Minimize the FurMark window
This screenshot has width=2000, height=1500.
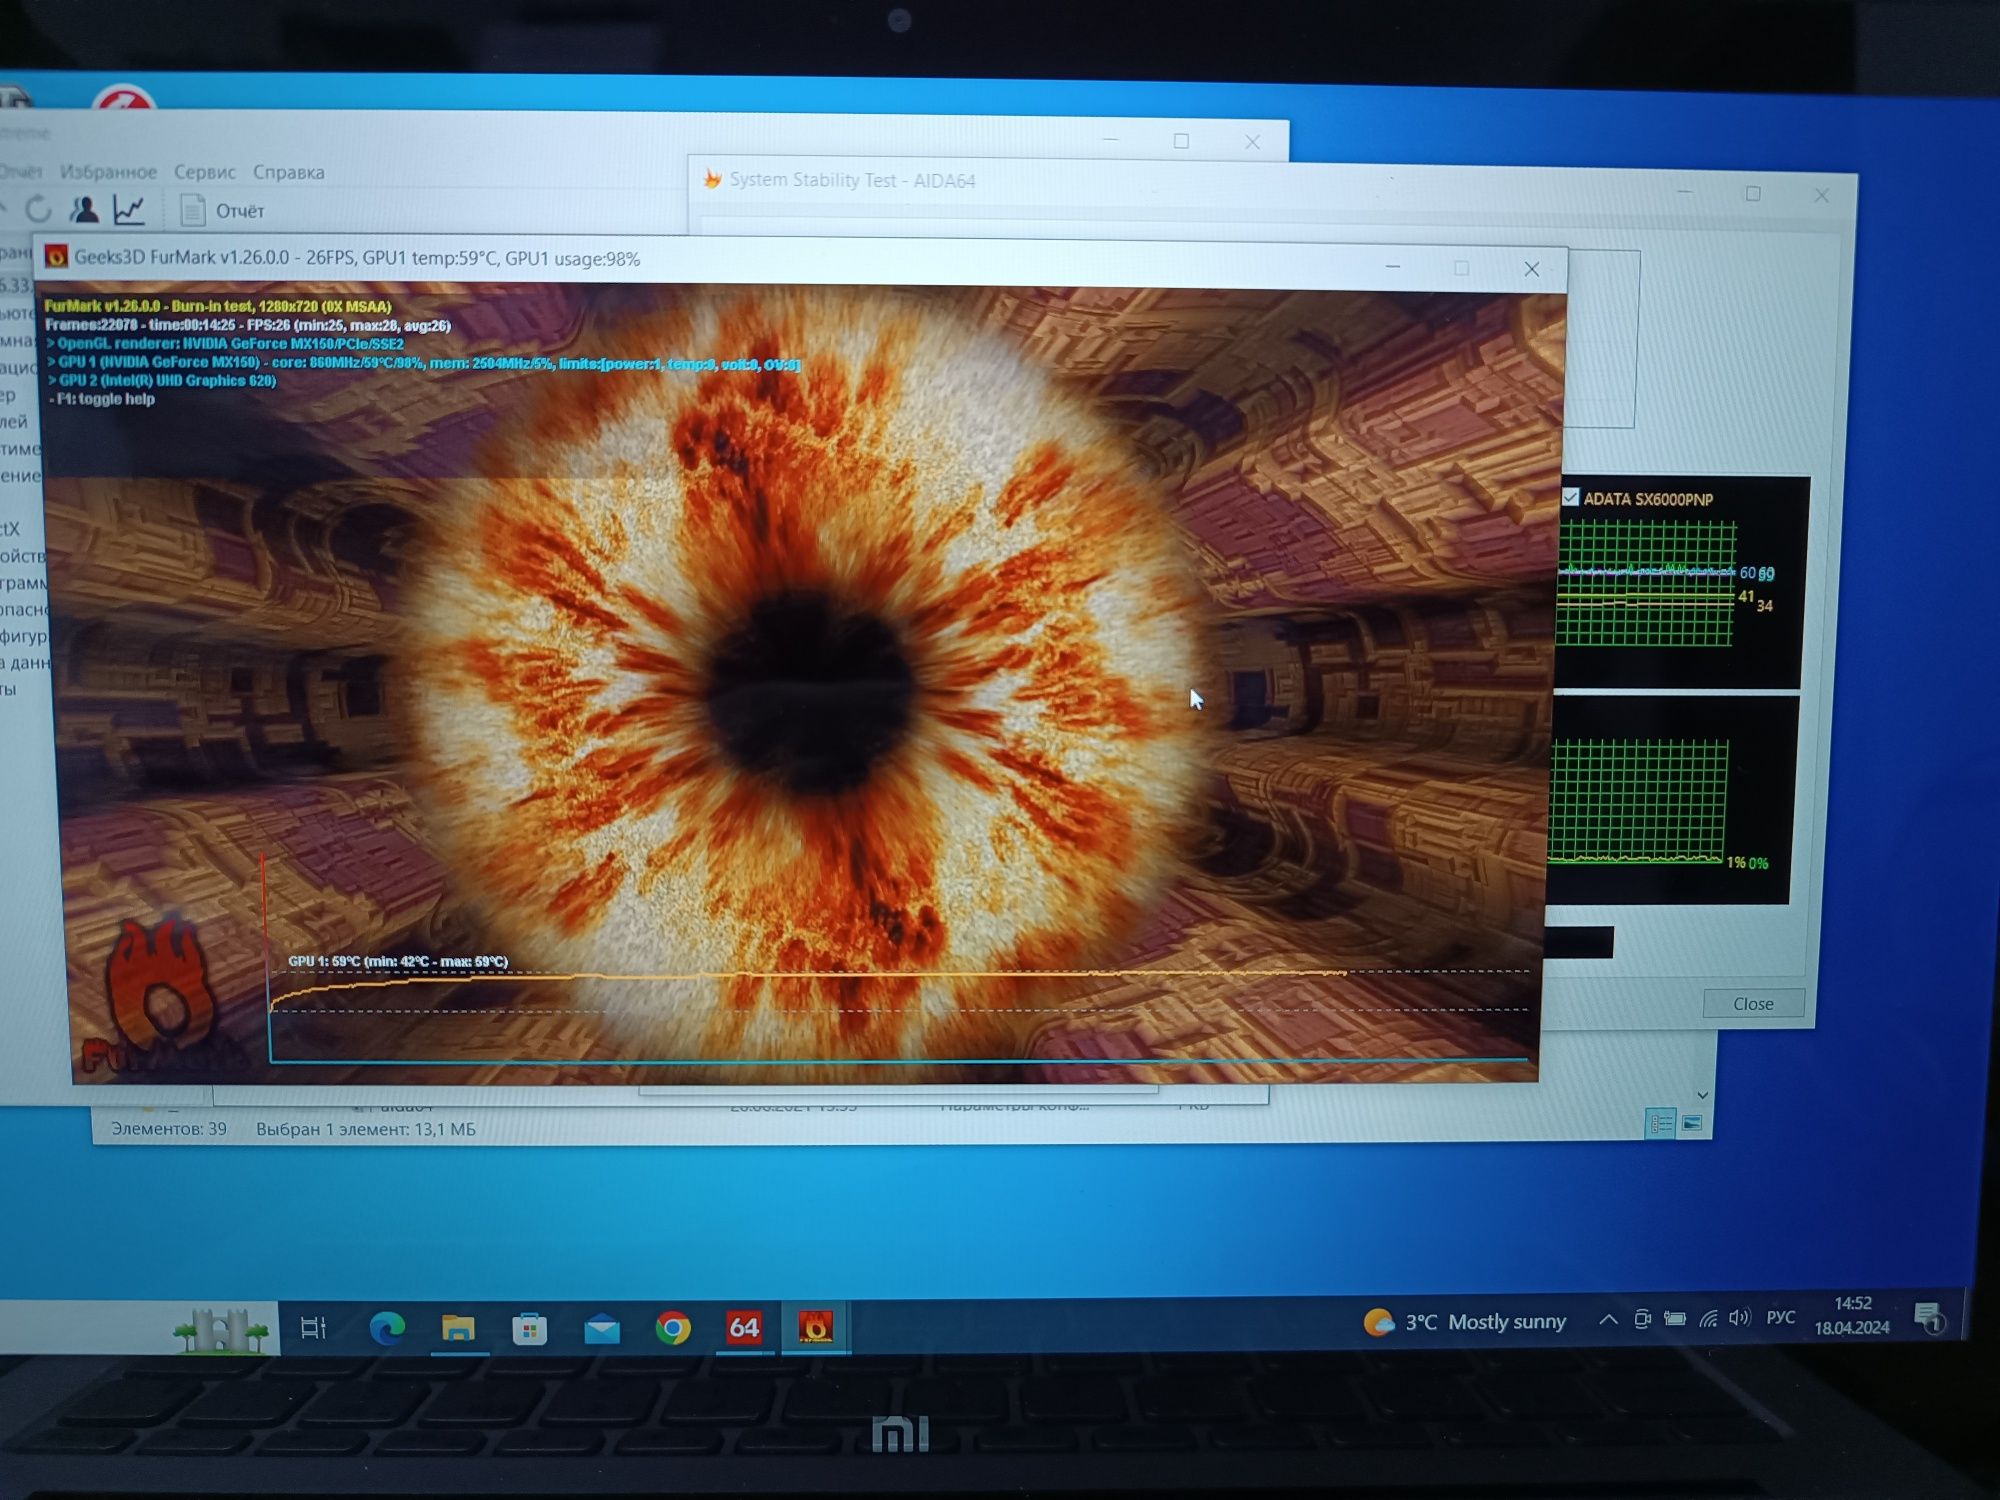(1392, 267)
